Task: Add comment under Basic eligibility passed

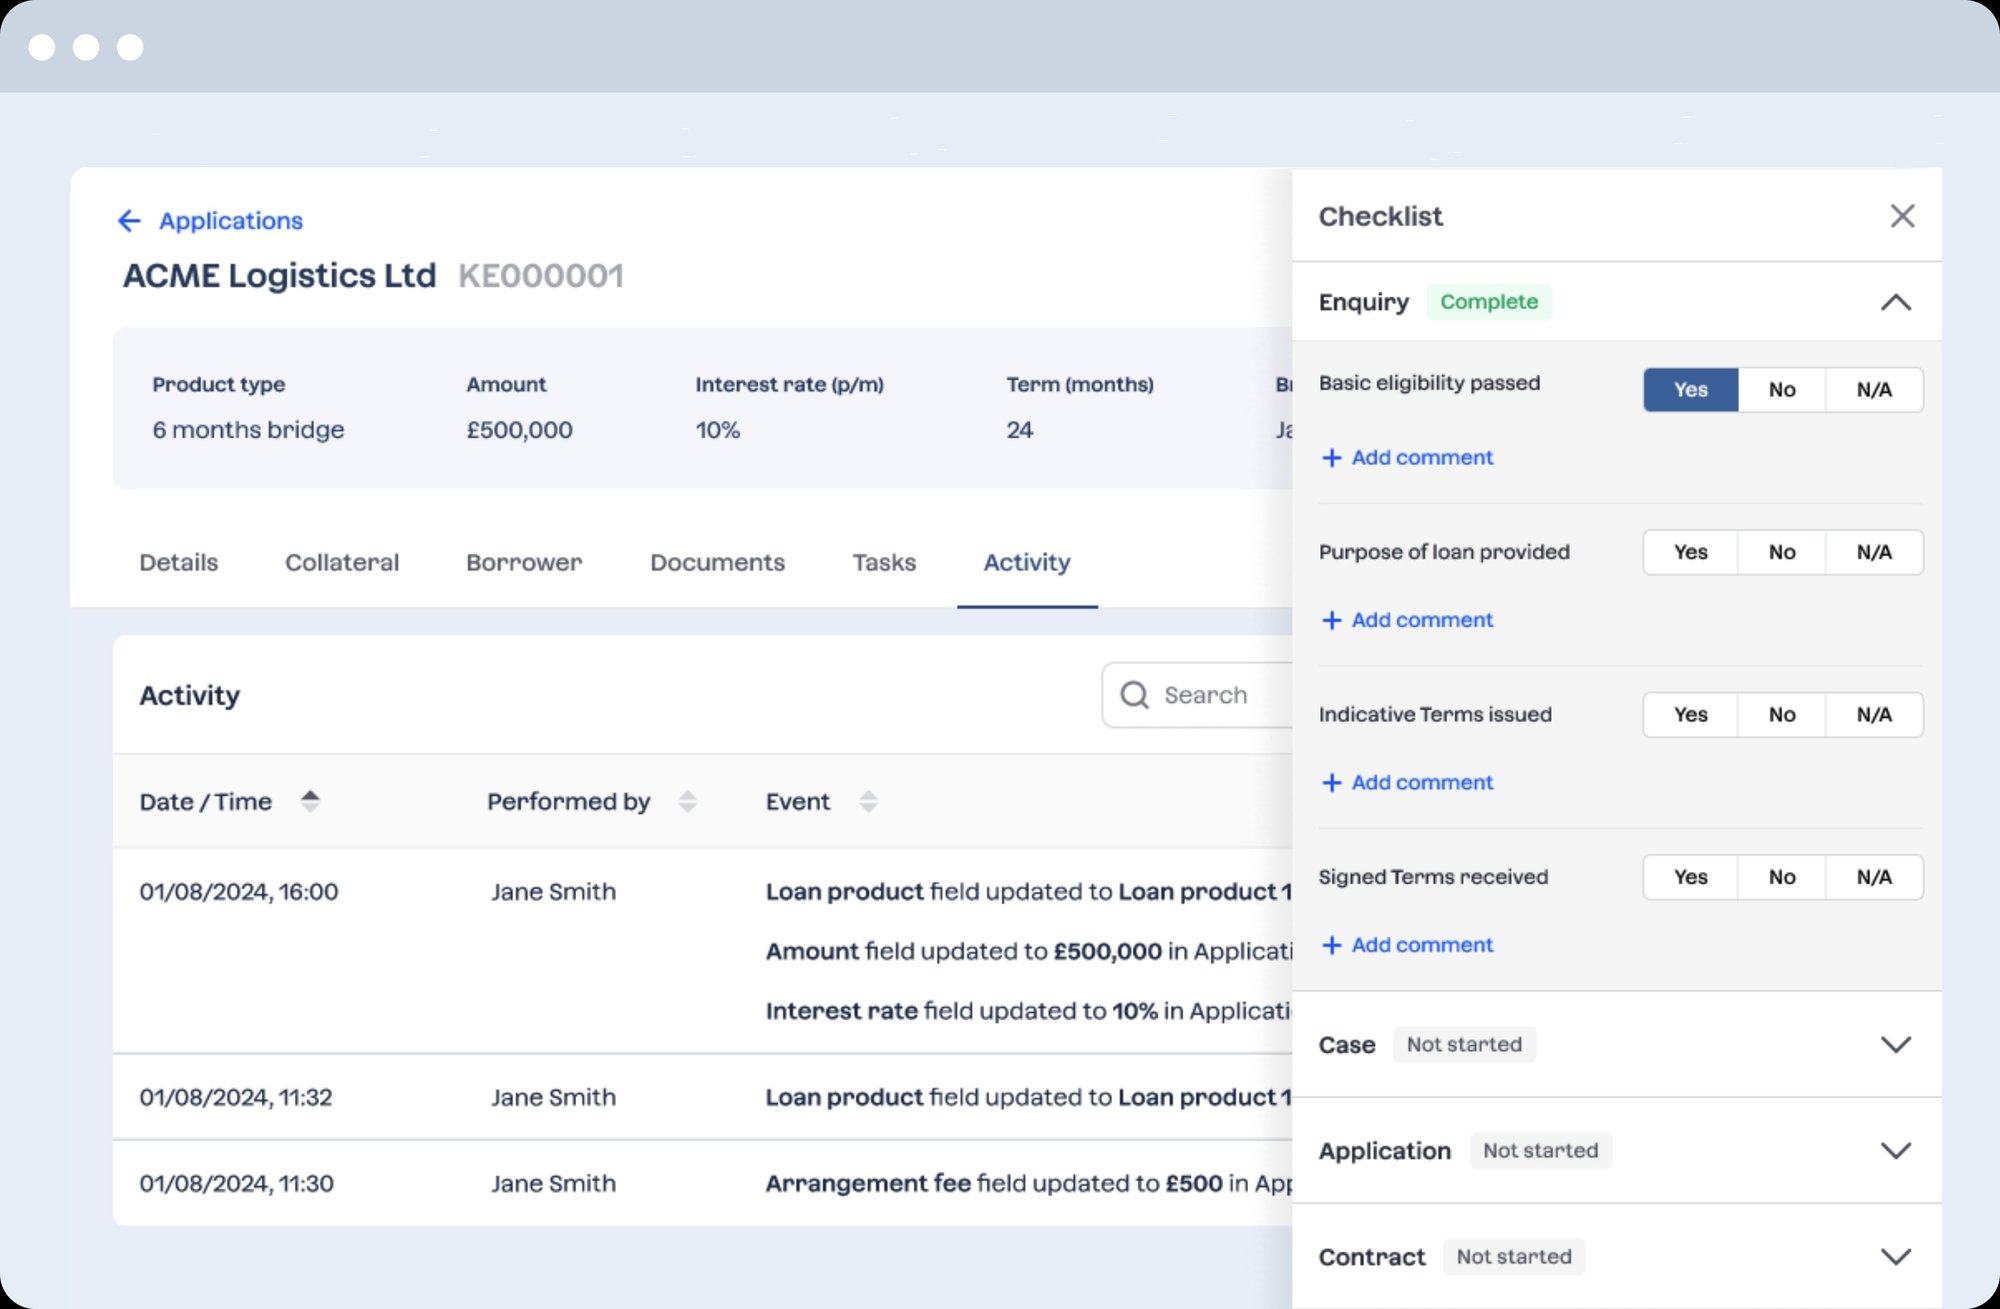Action: click(x=1407, y=457)
